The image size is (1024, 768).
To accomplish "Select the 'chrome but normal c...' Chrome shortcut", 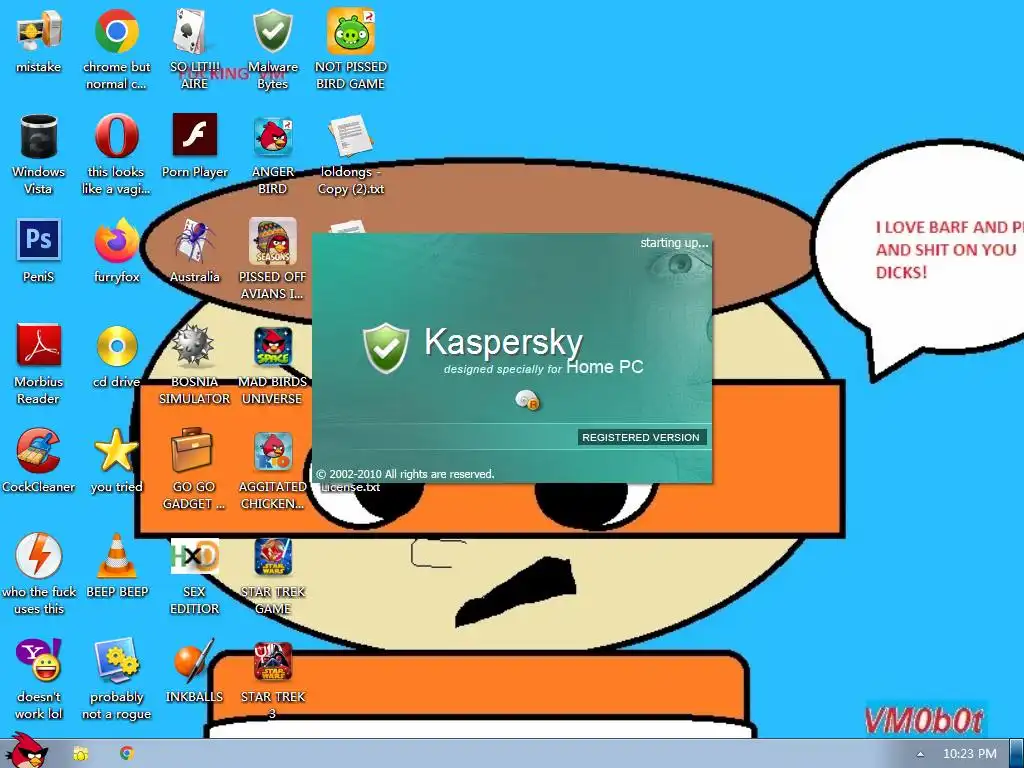I will pyautogui.click(x=116, y=31).
